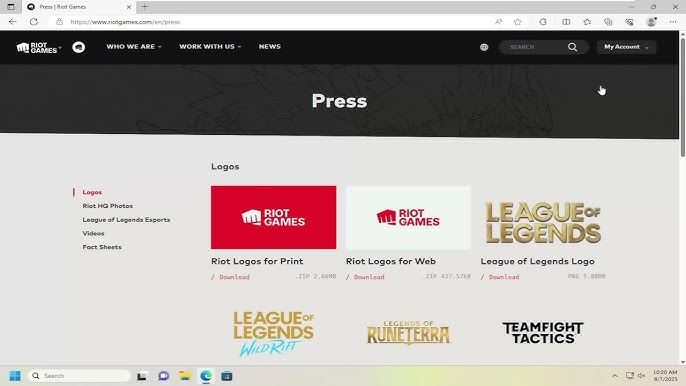
Task: Open the language globe icon
Action: [x=484, y=47]
